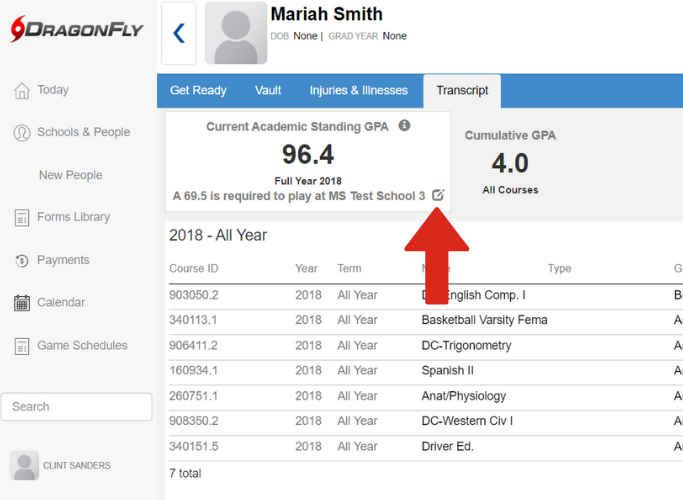683x500 pixels.
Task: Click the back chevron arrow button
Action: pos(179,34)
